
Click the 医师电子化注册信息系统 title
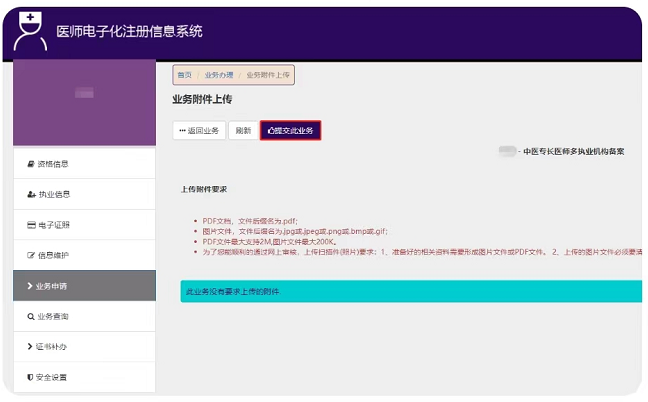[129, 31]
